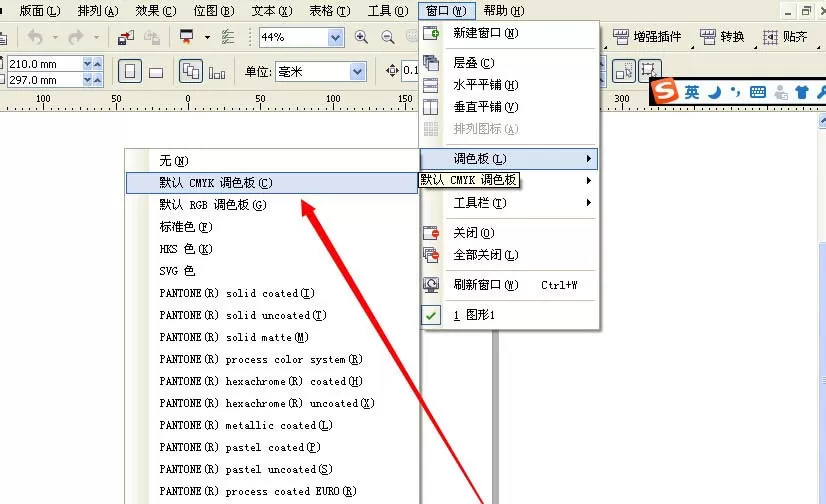The image size is (826, 504).
Task: Open the Options checklist icon
Action: 228,37
